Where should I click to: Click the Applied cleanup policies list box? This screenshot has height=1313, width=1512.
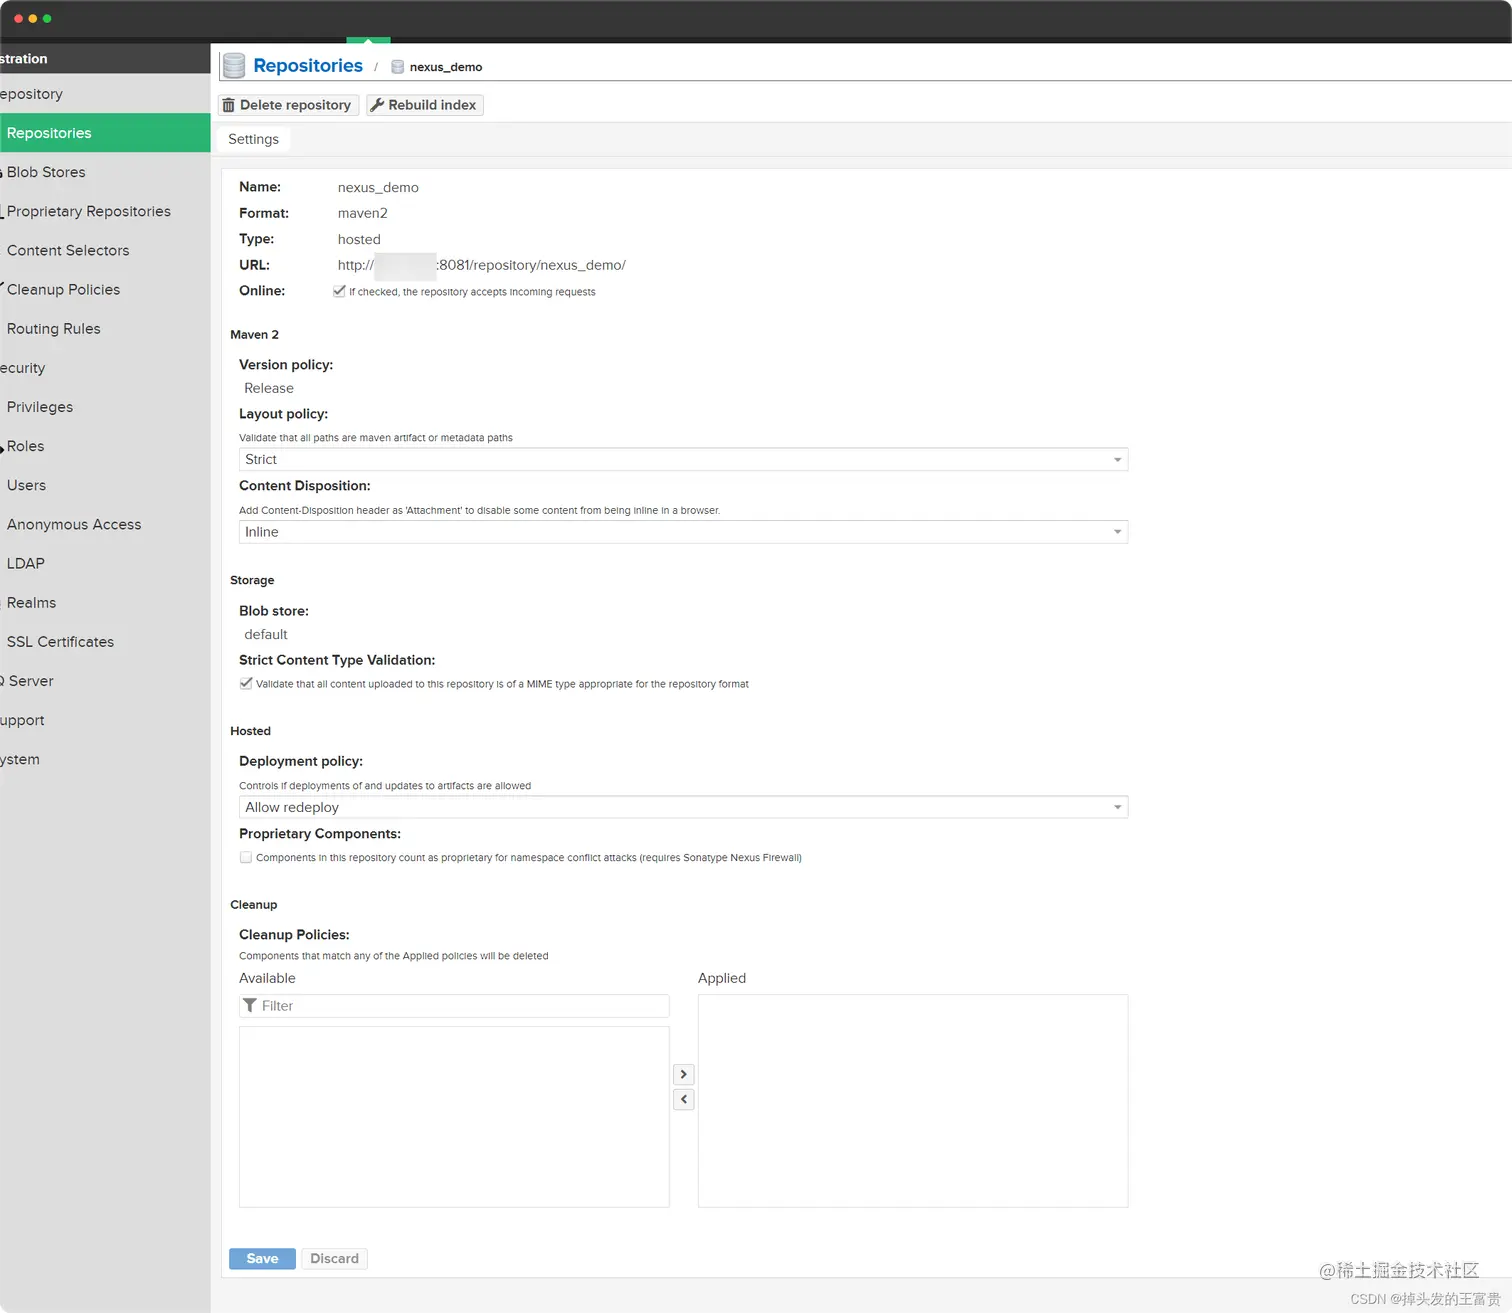point(913,1101)
